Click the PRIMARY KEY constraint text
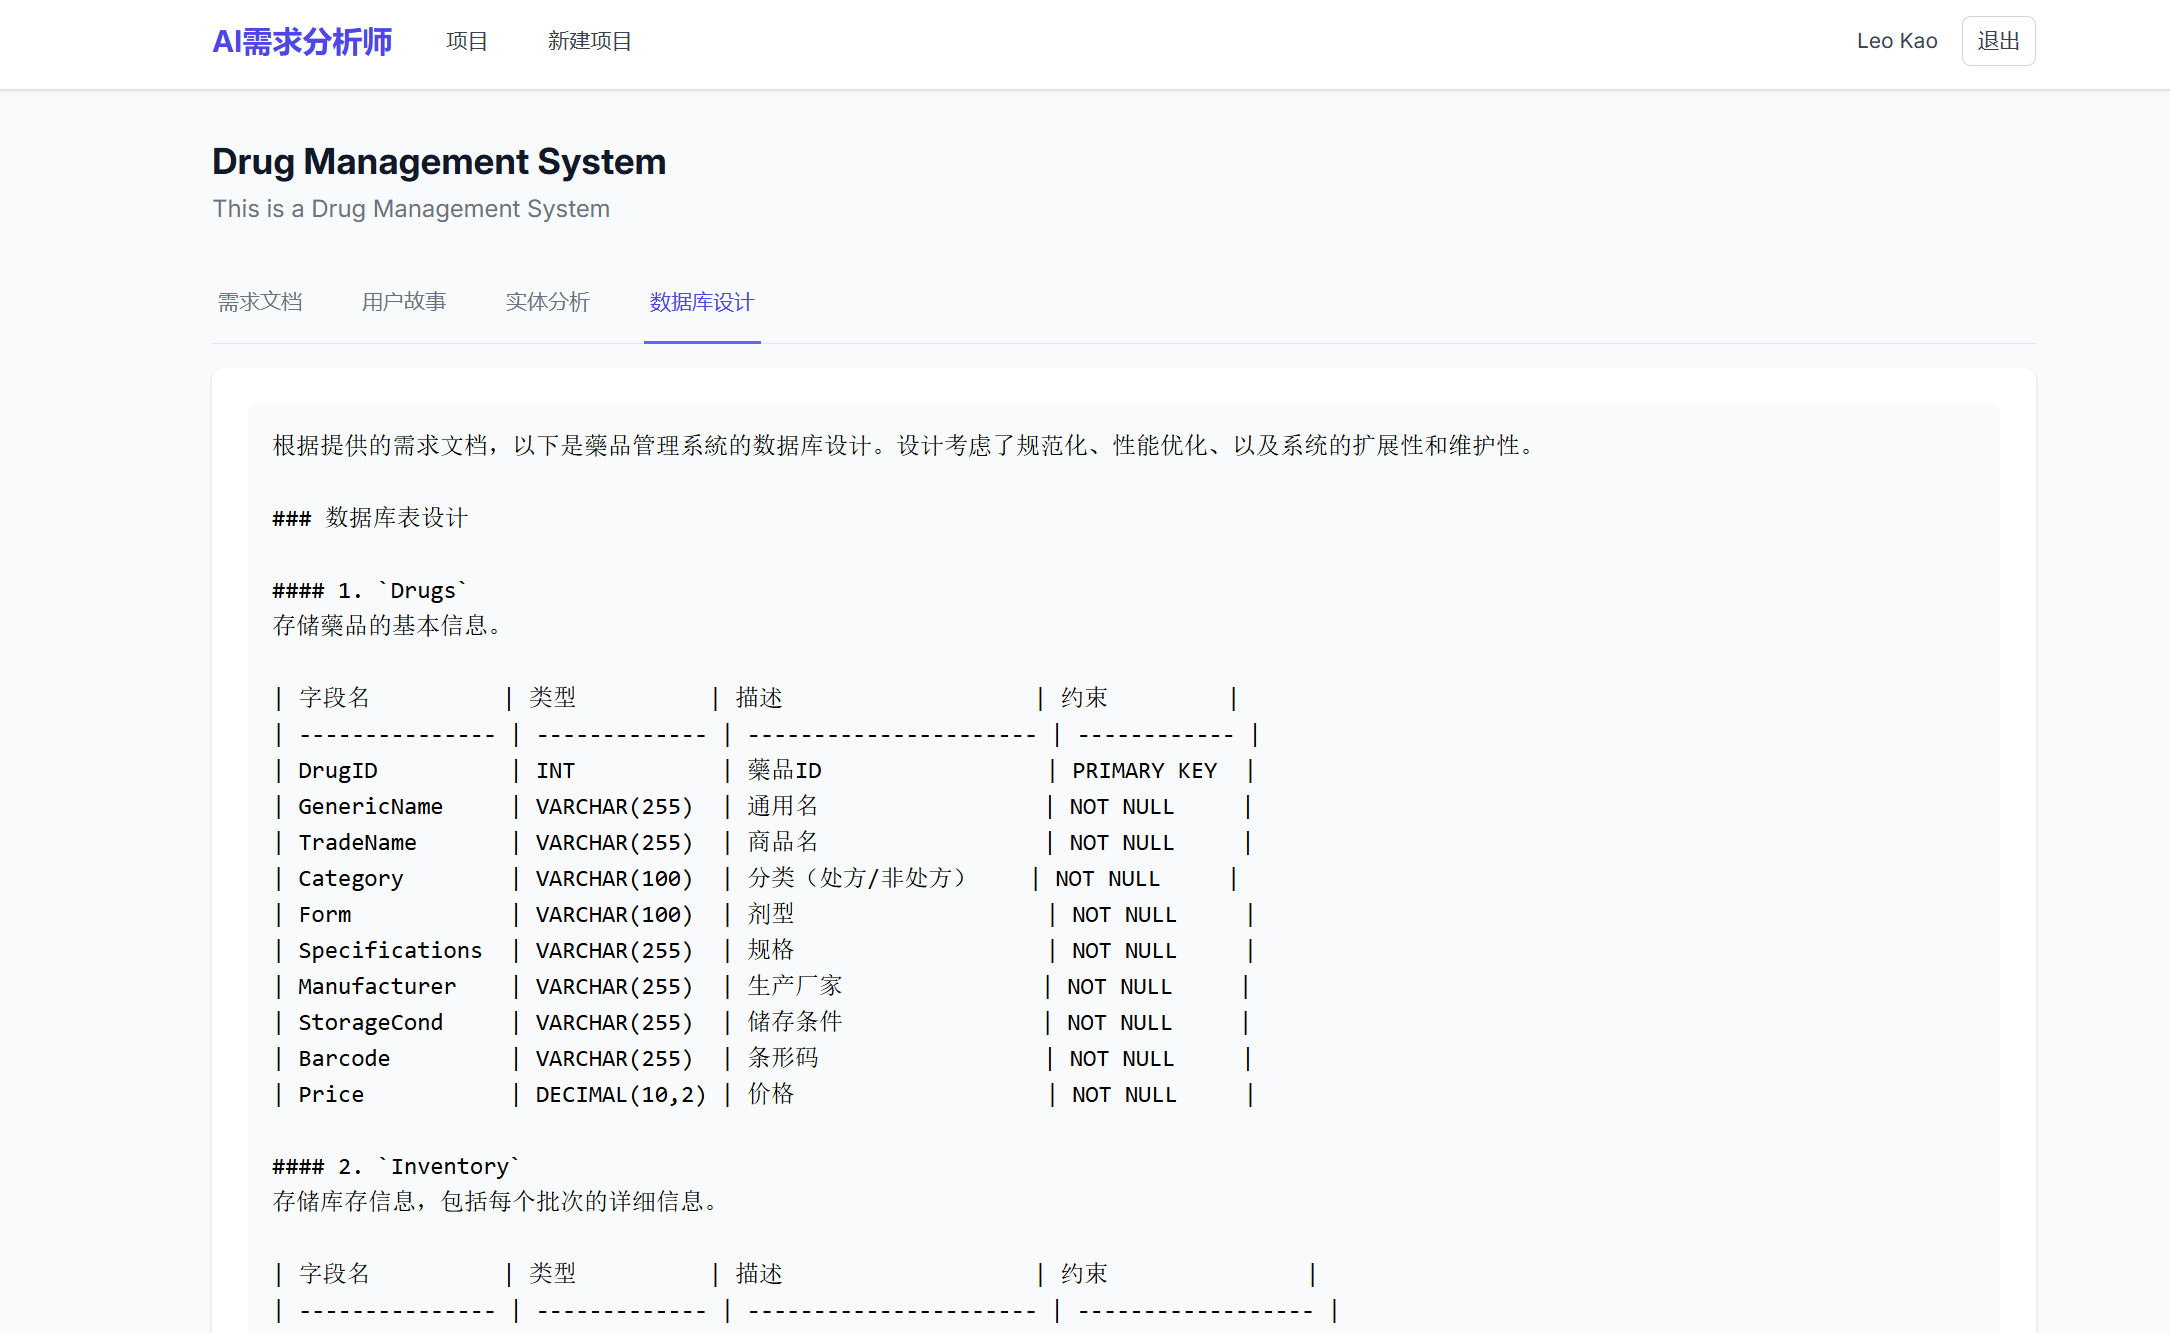 point(1144,770)
